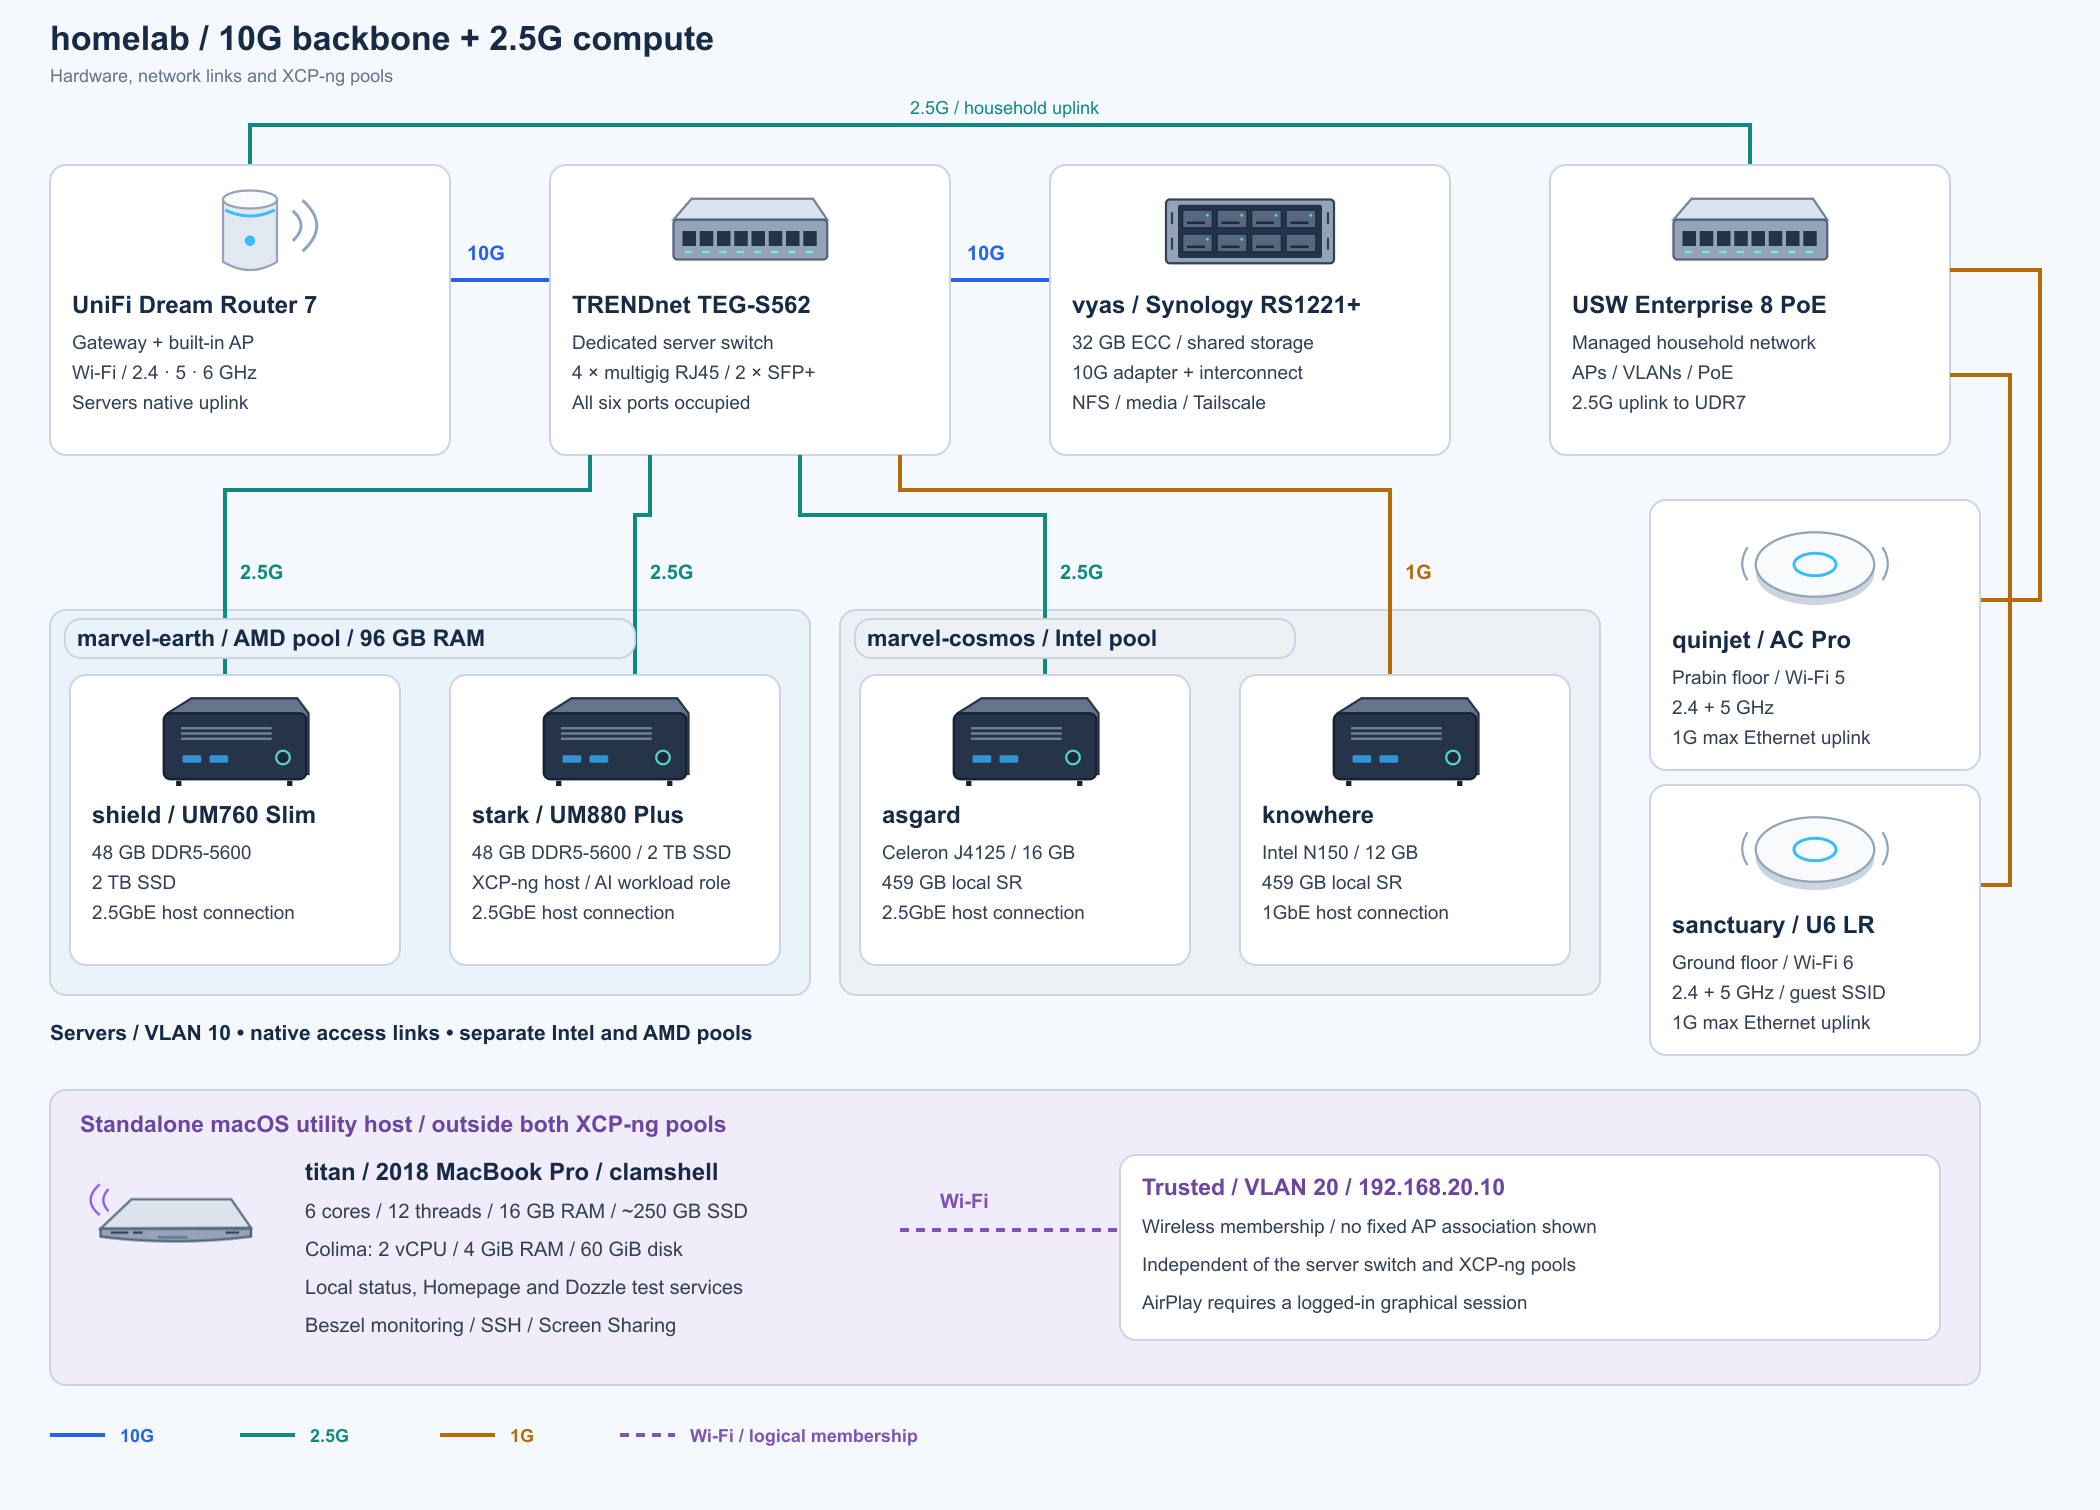The height and width of the screenshot is (1510, 2100).
Task: Click the 'UniFi Dream Router 7' title
Action: click(x=194, y=305)
